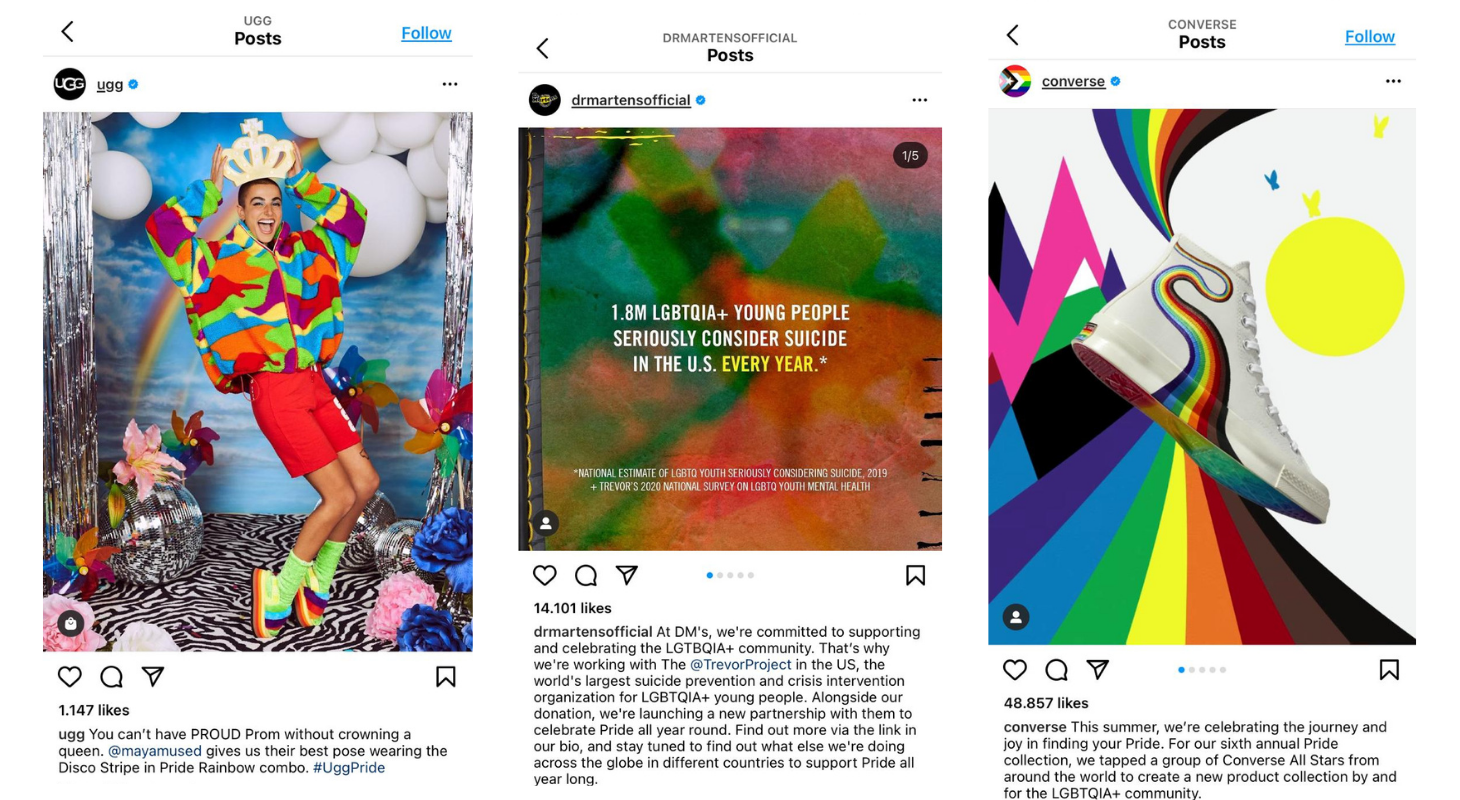Open the #UggPride hashtag
1460x800 pixels.
click(348, 768)
